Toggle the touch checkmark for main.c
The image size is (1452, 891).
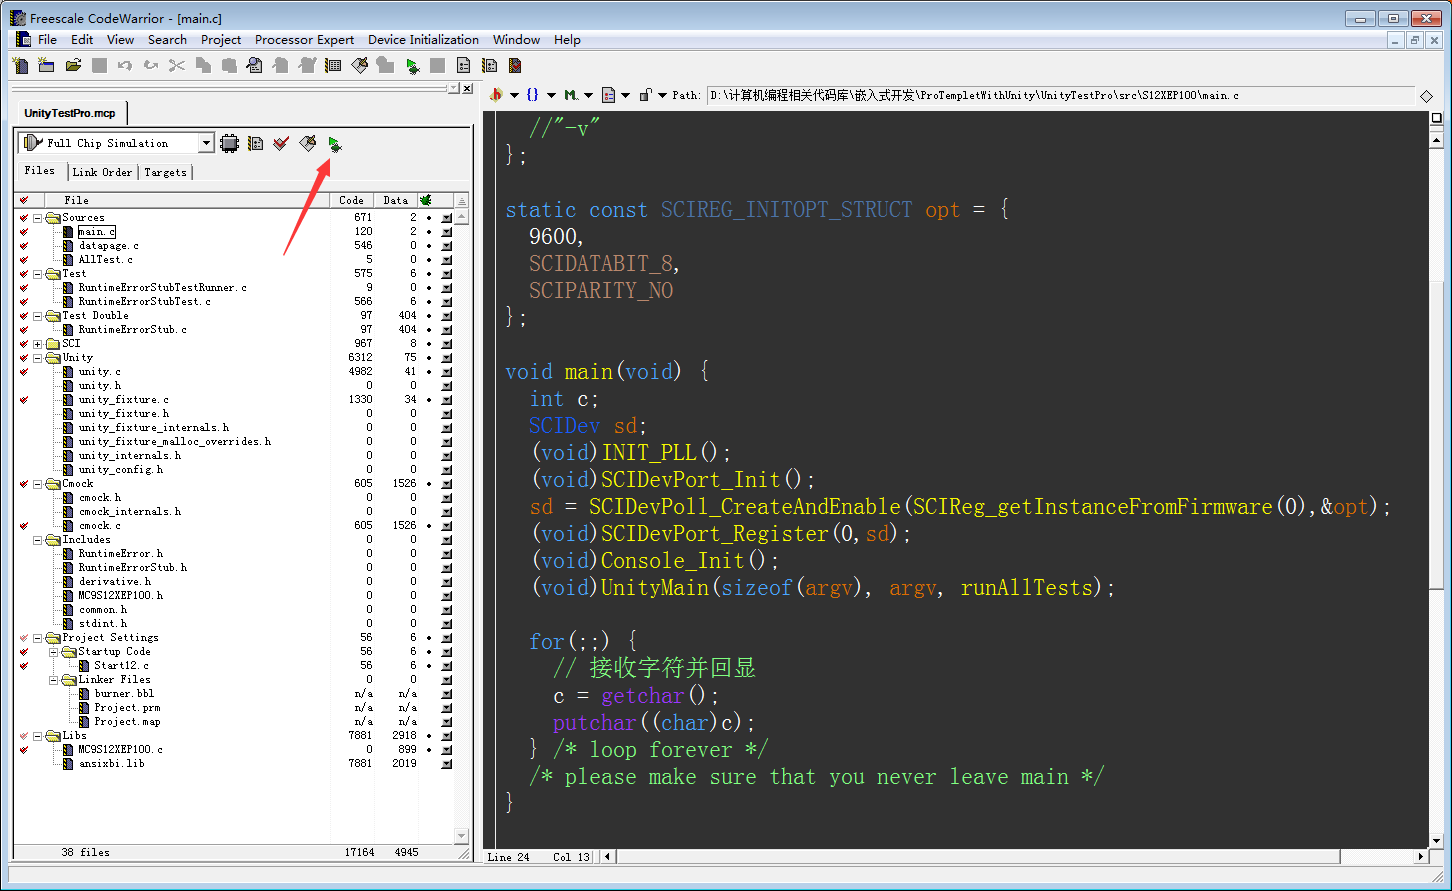24,231
